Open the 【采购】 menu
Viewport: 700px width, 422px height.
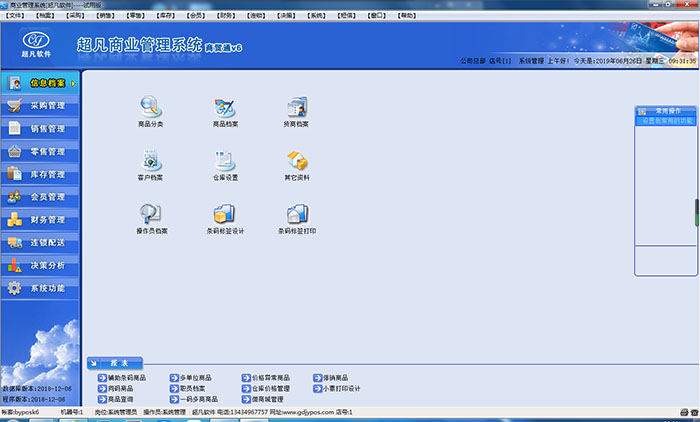tap(75, 16)
